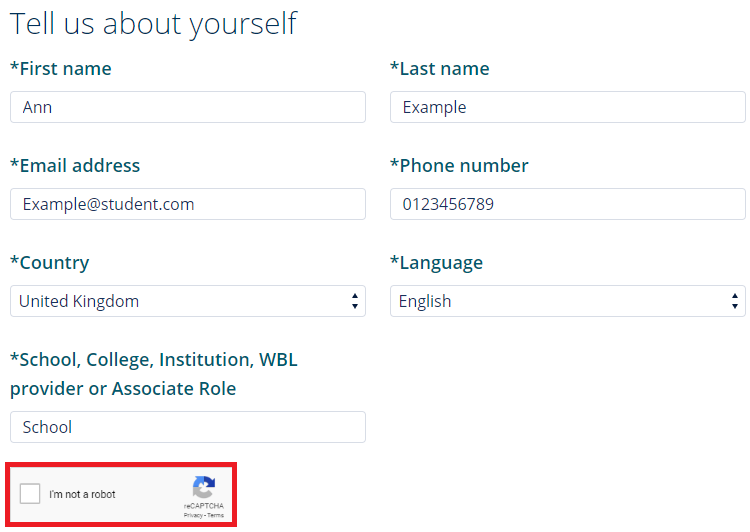Click the First name label
The height and width of the screenshot is (532, 750).
61,69
